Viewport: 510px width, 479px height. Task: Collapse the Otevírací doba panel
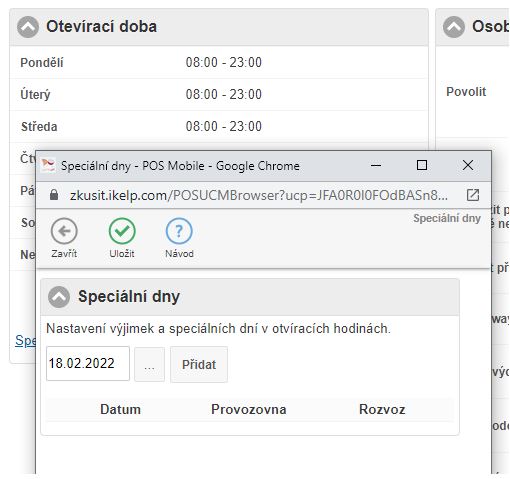click(28, 27)
